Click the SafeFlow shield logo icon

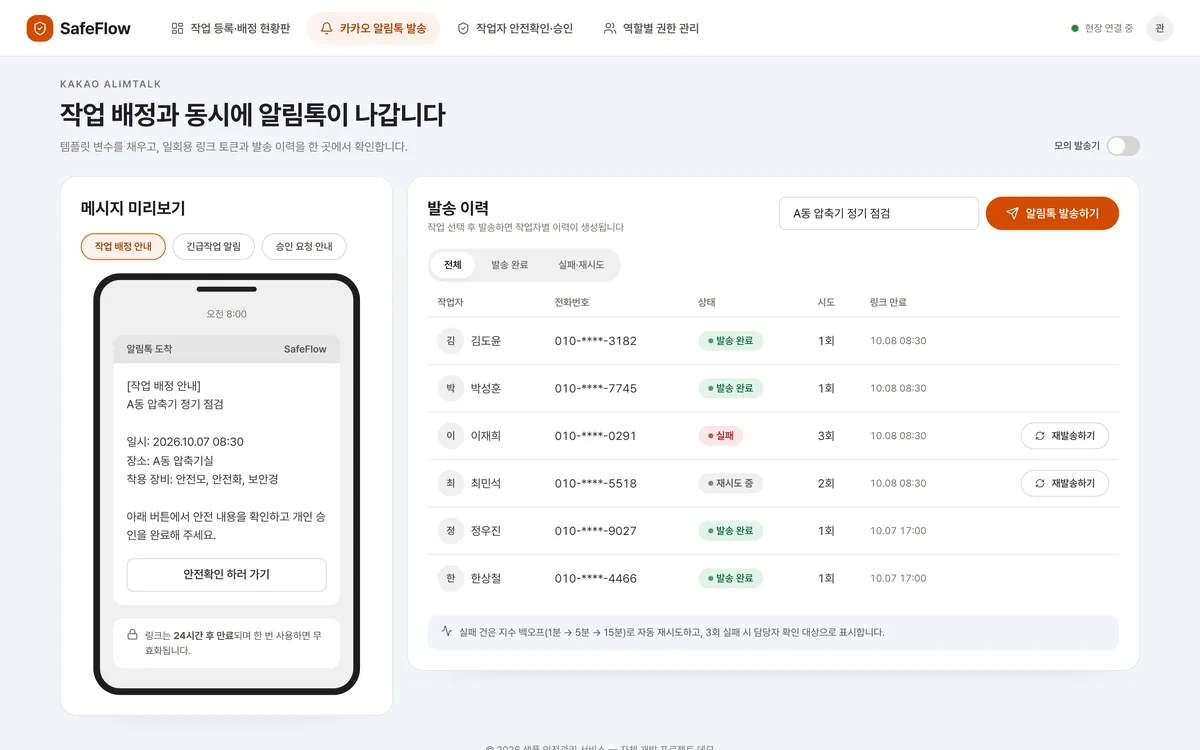40,28
